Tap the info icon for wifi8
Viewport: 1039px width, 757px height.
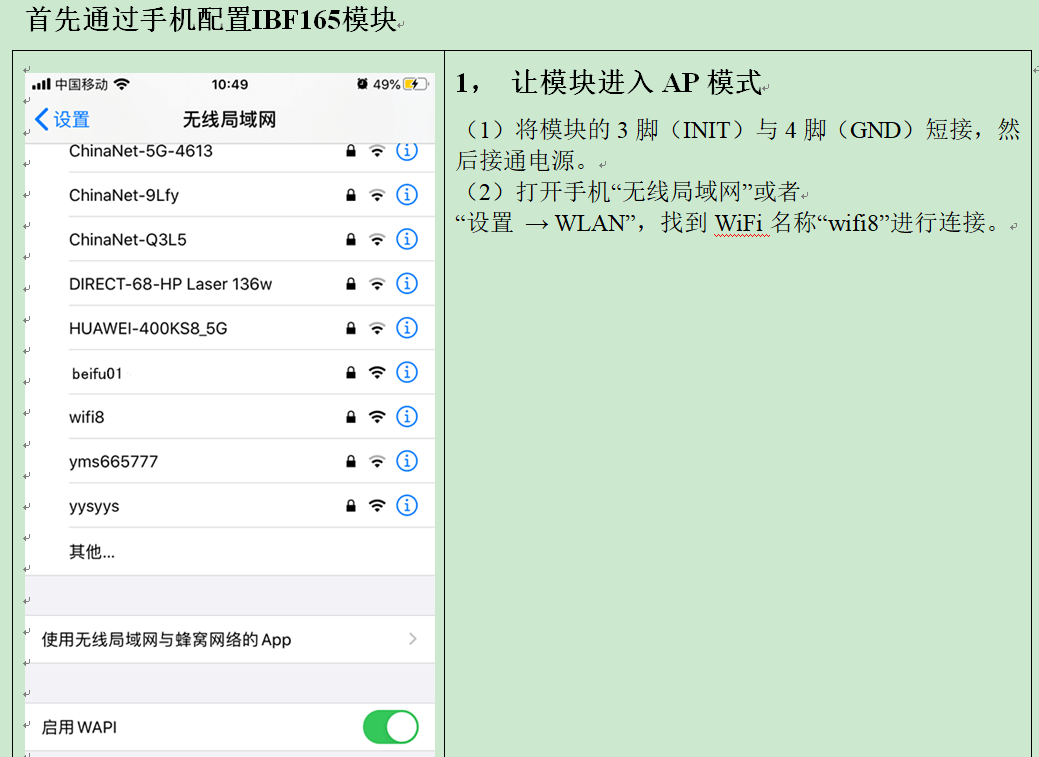pyautogui.click(x=407, y=417)
